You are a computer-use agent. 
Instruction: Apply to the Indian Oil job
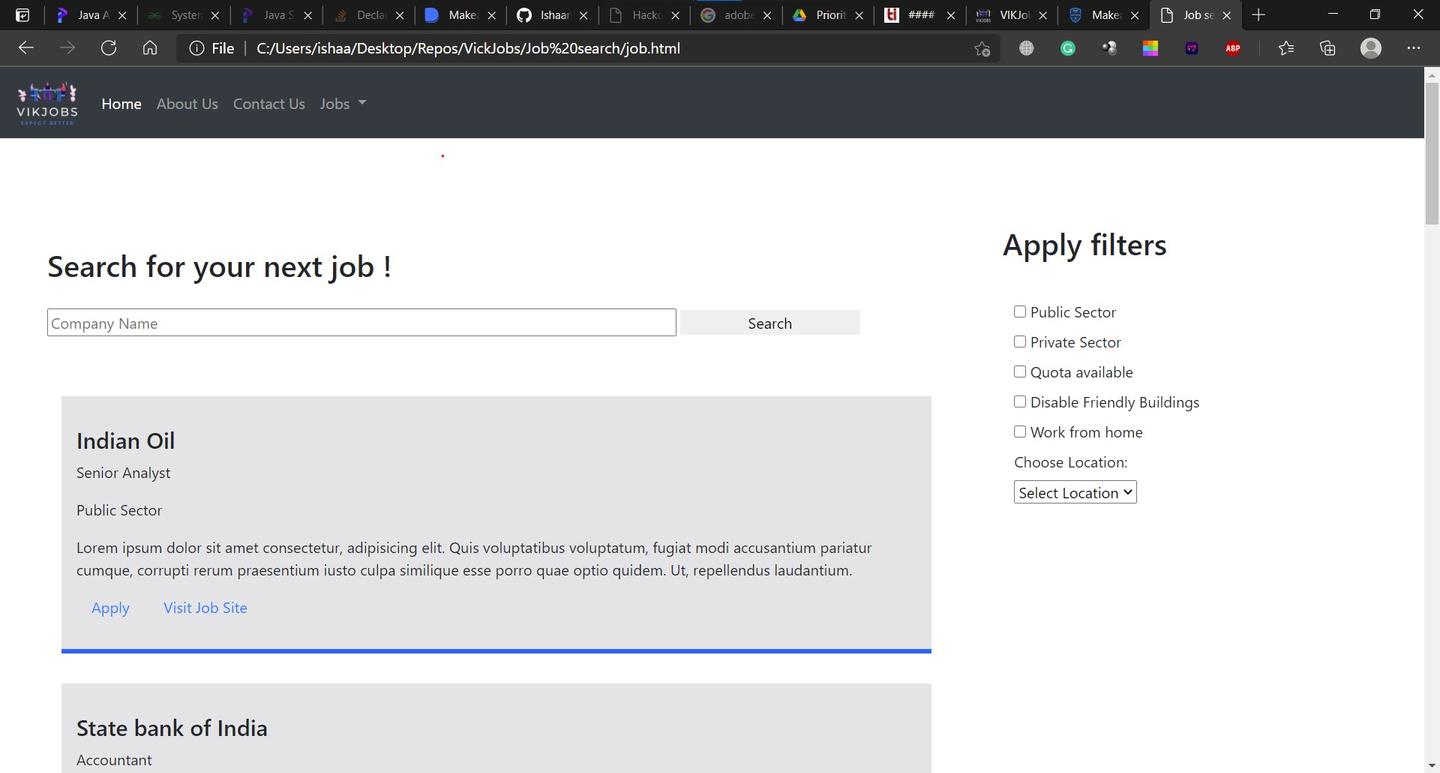tap(110, 608)
